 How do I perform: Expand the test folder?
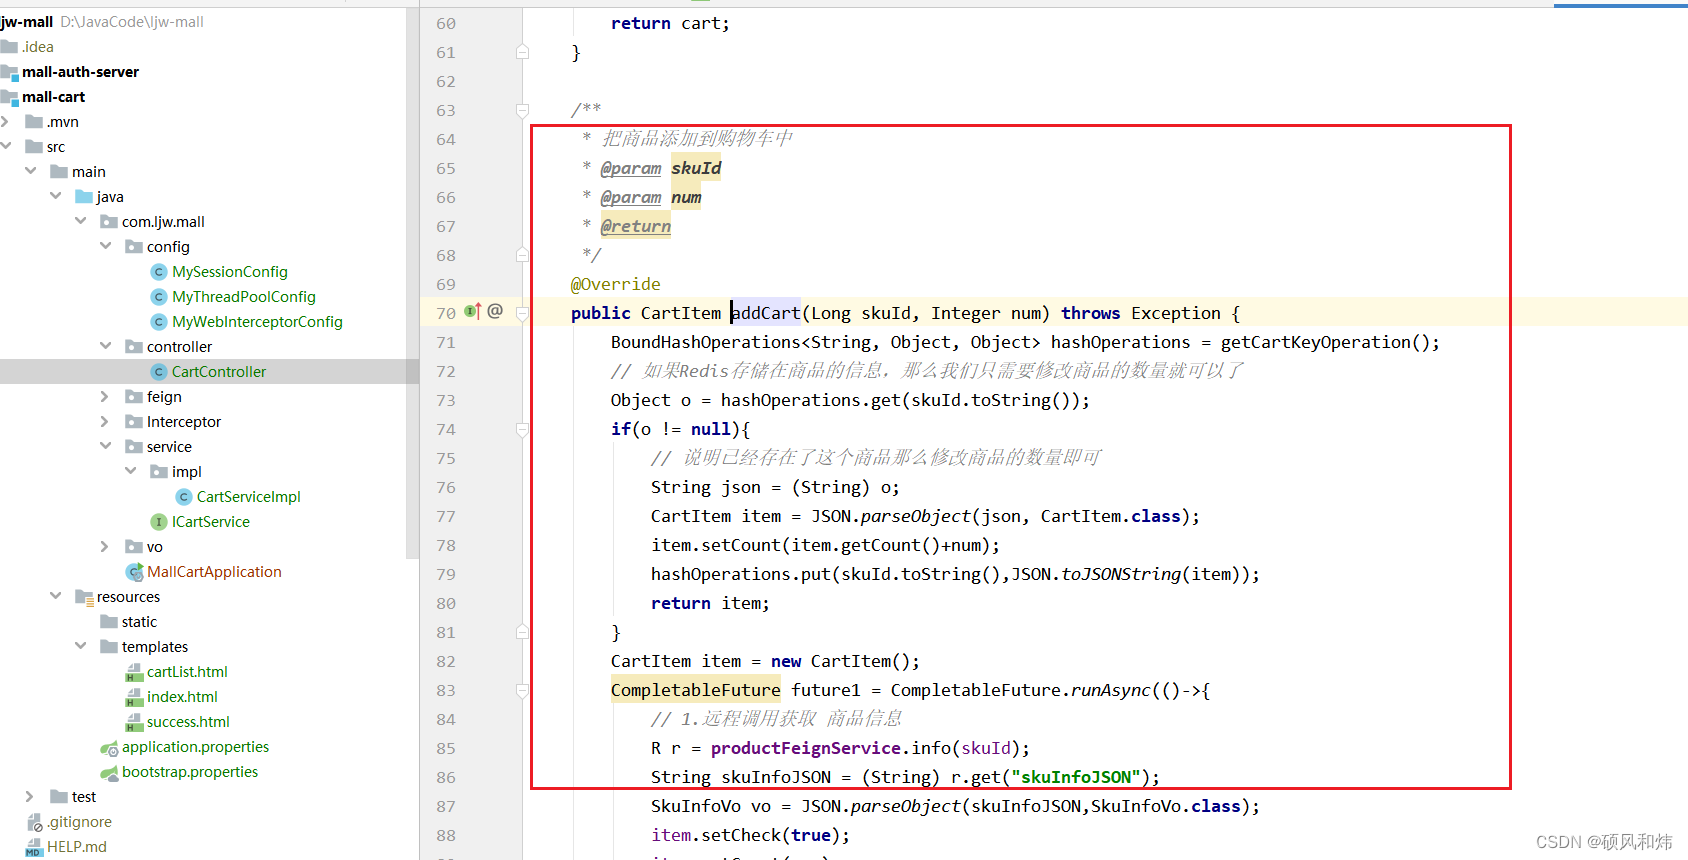point(30,796)
